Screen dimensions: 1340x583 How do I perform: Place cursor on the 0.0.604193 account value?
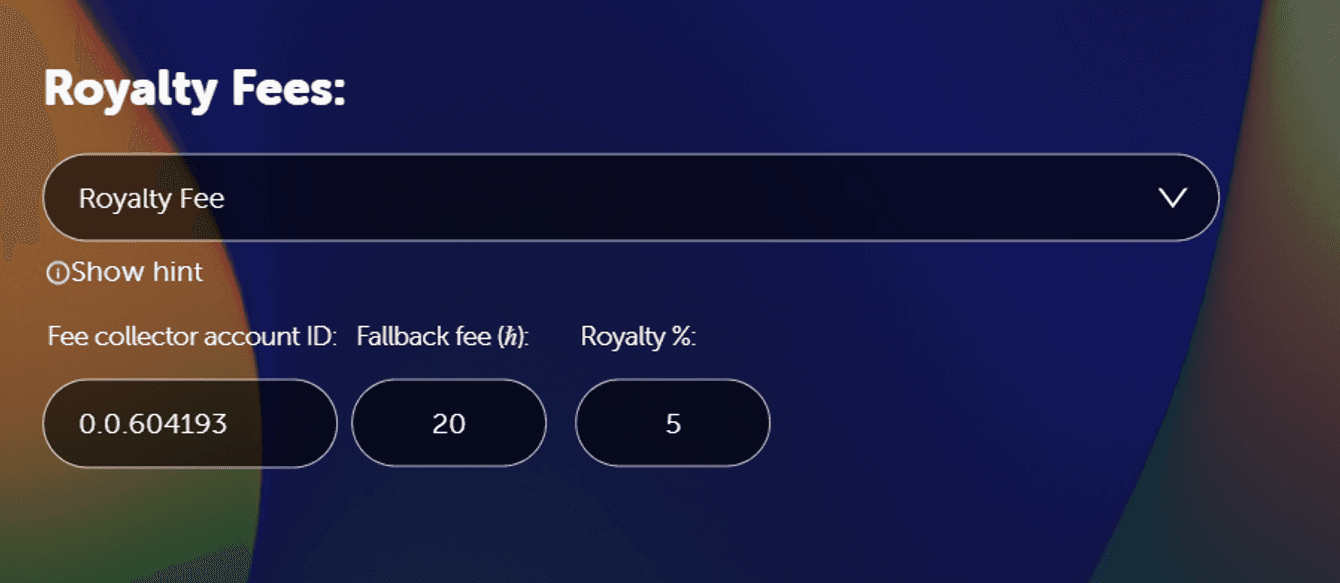(x=153, y=424)
